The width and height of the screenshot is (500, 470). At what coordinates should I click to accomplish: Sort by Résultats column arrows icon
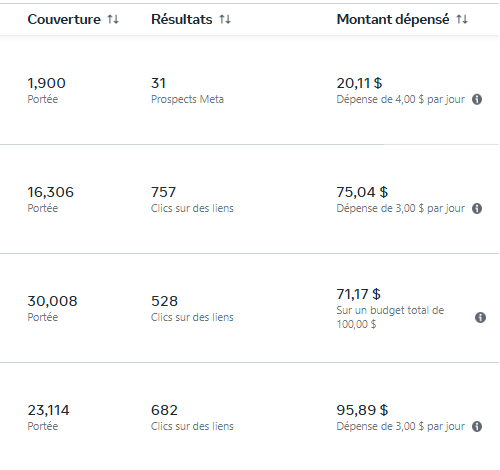pyautogui.click(x=225, y=19)
